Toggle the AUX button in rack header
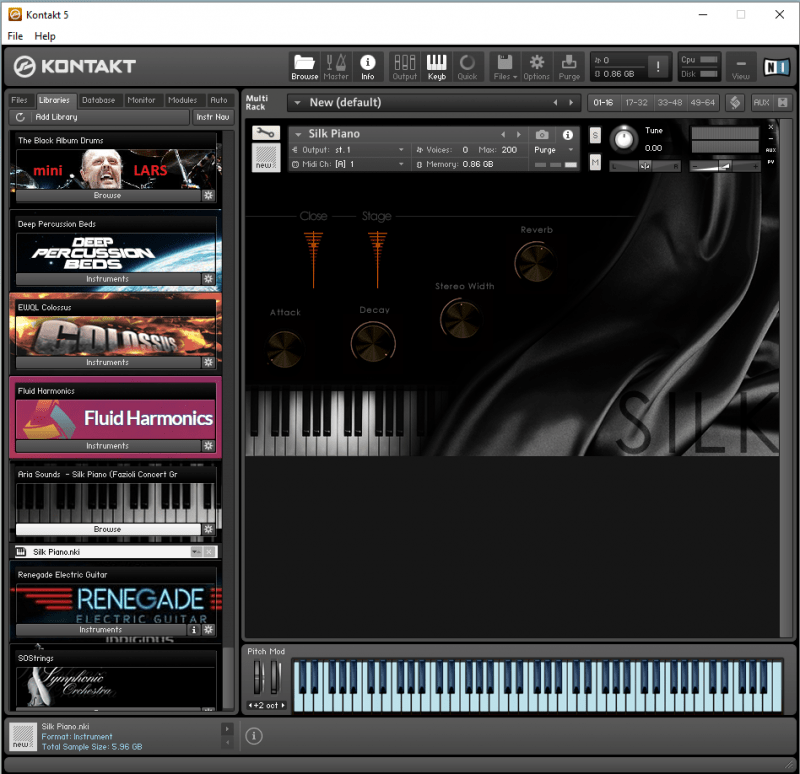The width and height of the screenshot is (800, 774). click(761, 102)
